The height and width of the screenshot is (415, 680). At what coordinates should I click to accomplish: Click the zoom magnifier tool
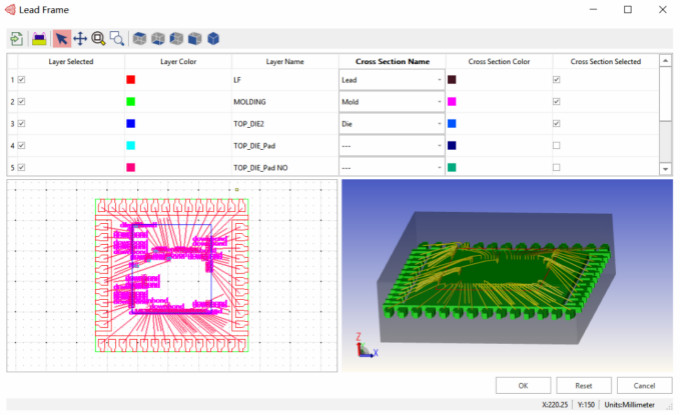point(99,39)
